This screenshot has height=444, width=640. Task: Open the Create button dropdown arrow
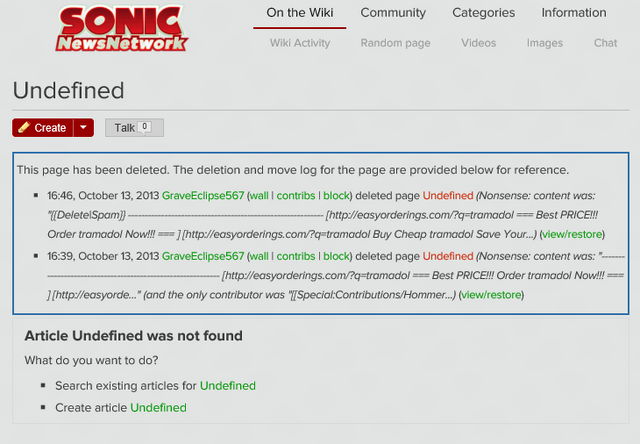click(84, 127)
